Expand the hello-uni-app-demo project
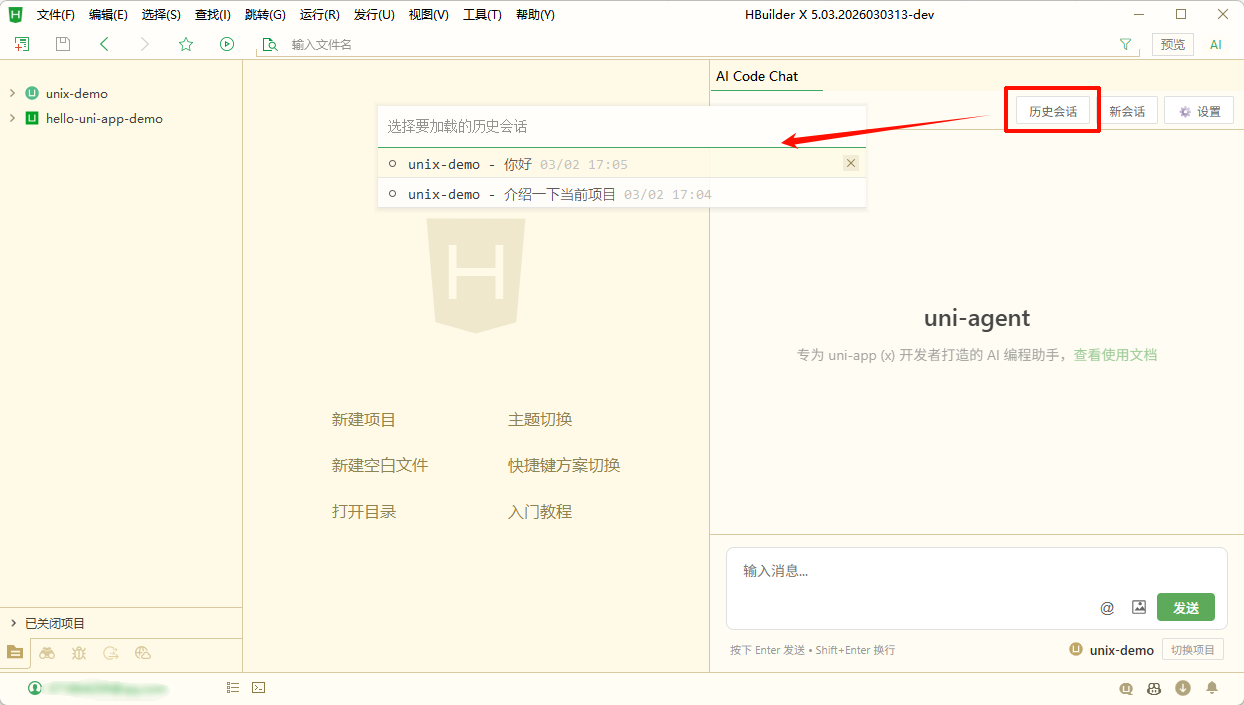The image size is (1244, 705). pyautogui.click(x=12, y=118)
